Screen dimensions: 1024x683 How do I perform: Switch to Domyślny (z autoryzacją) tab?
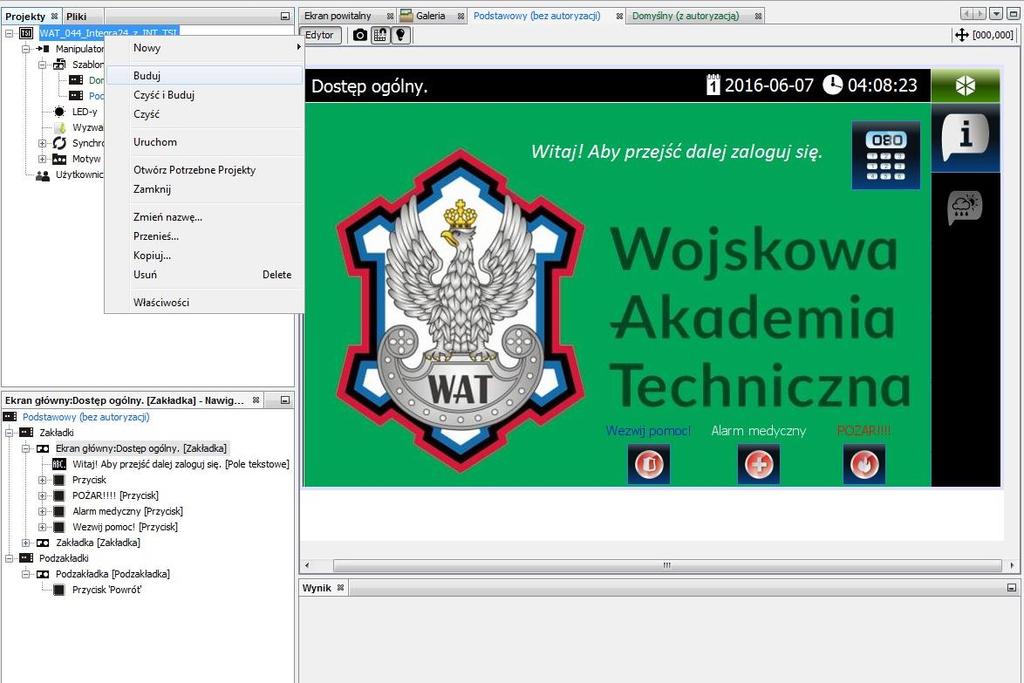click(x=685, y=16)
